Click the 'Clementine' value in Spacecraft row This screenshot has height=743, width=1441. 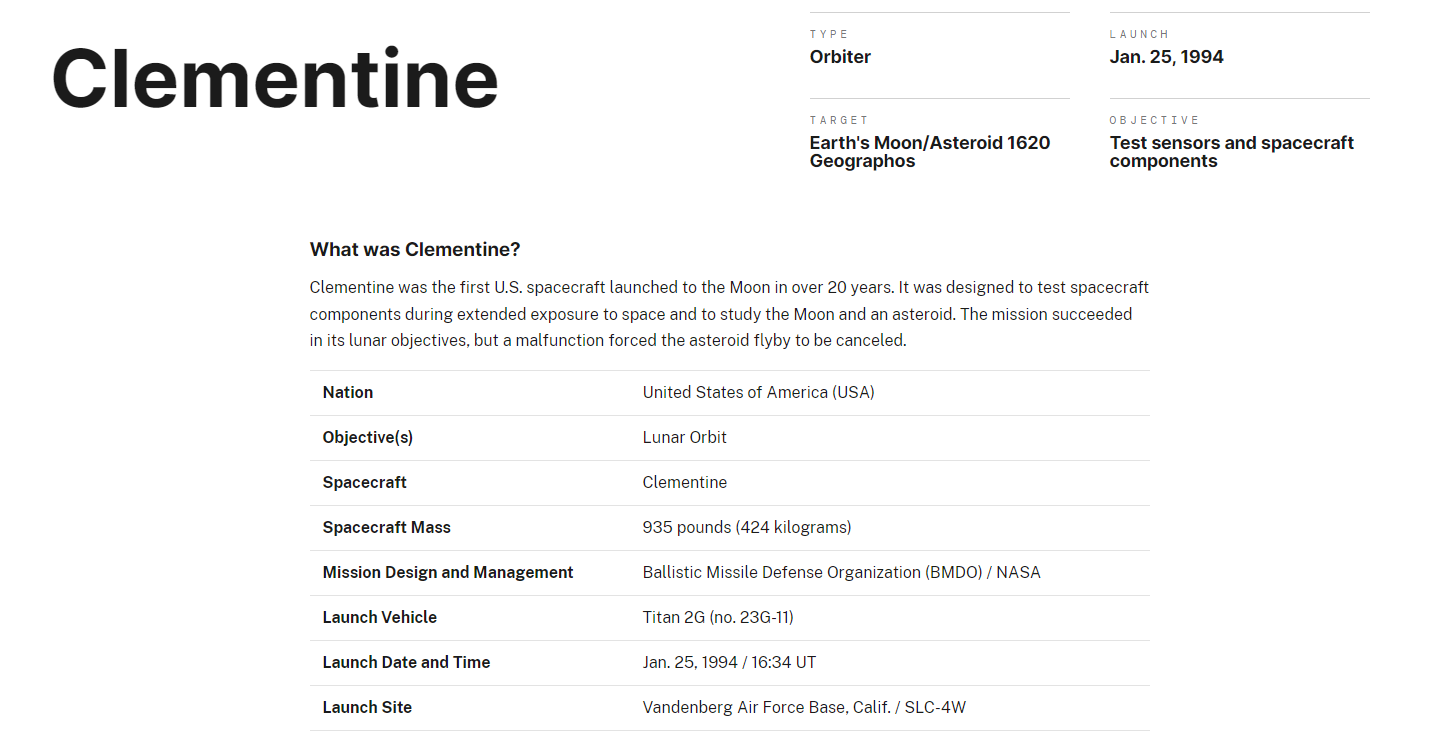tap(685, 482)
